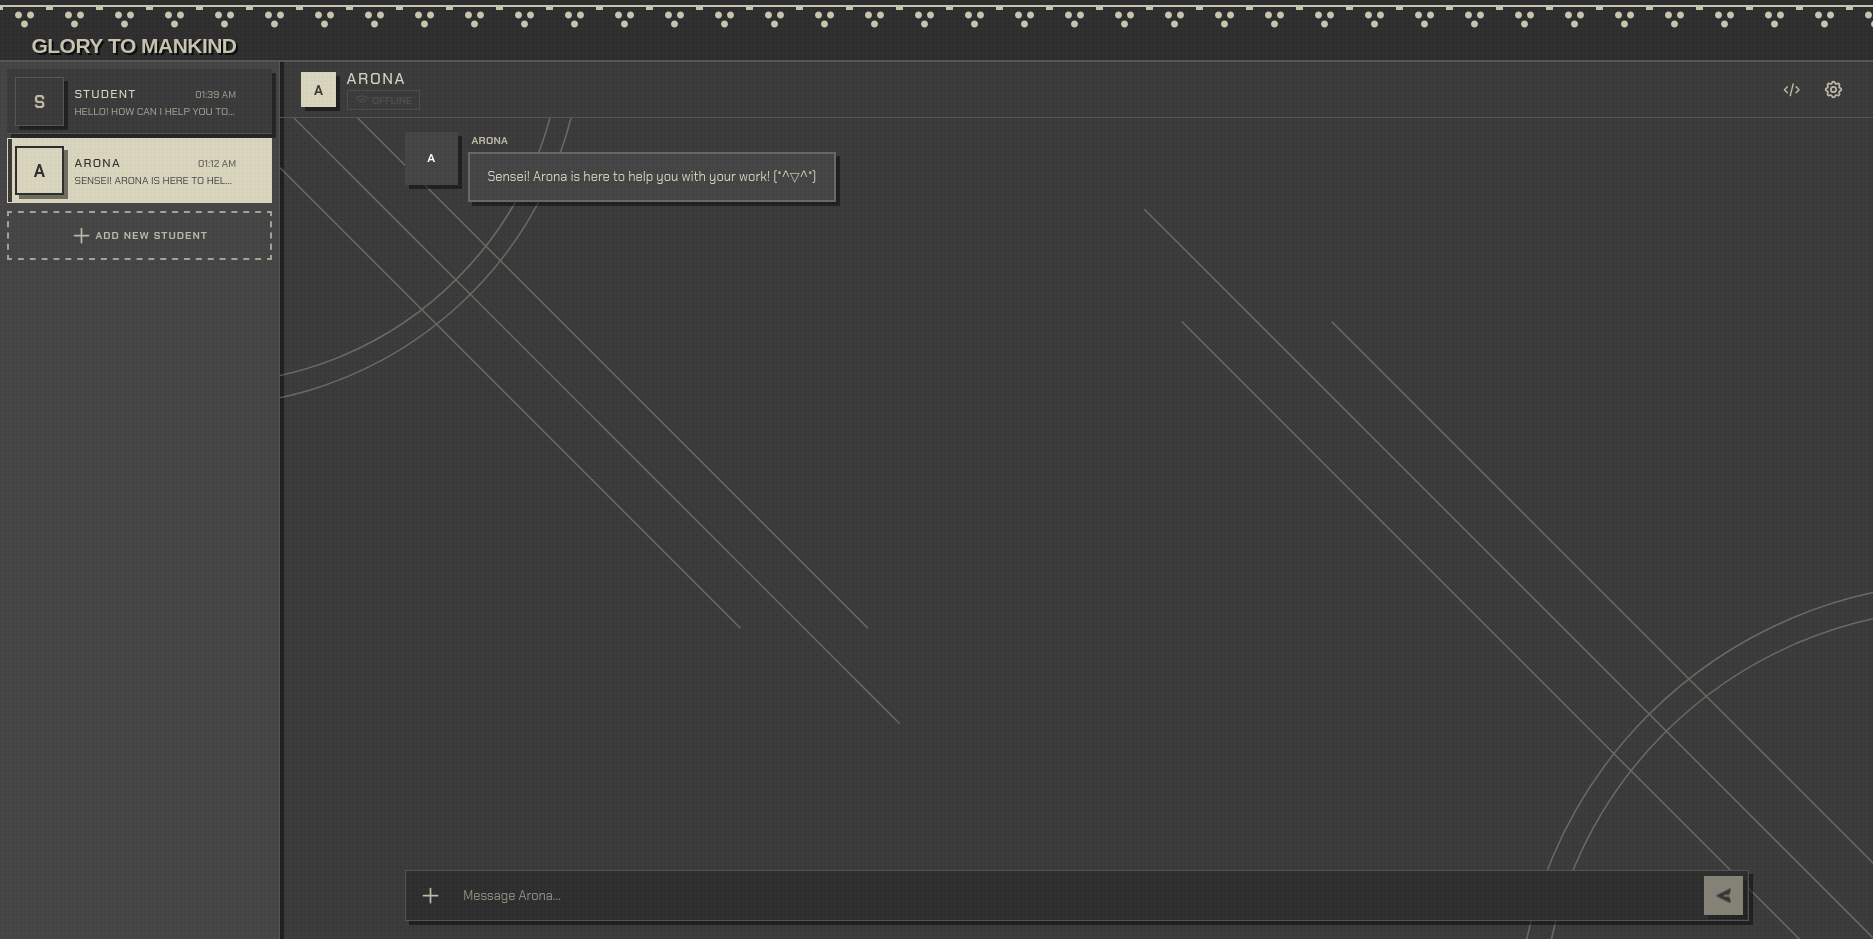Screen dimensions: 1873x939
Task: Click the Arona avatar tile in the sidebar
Action: (x=39, y=171)
